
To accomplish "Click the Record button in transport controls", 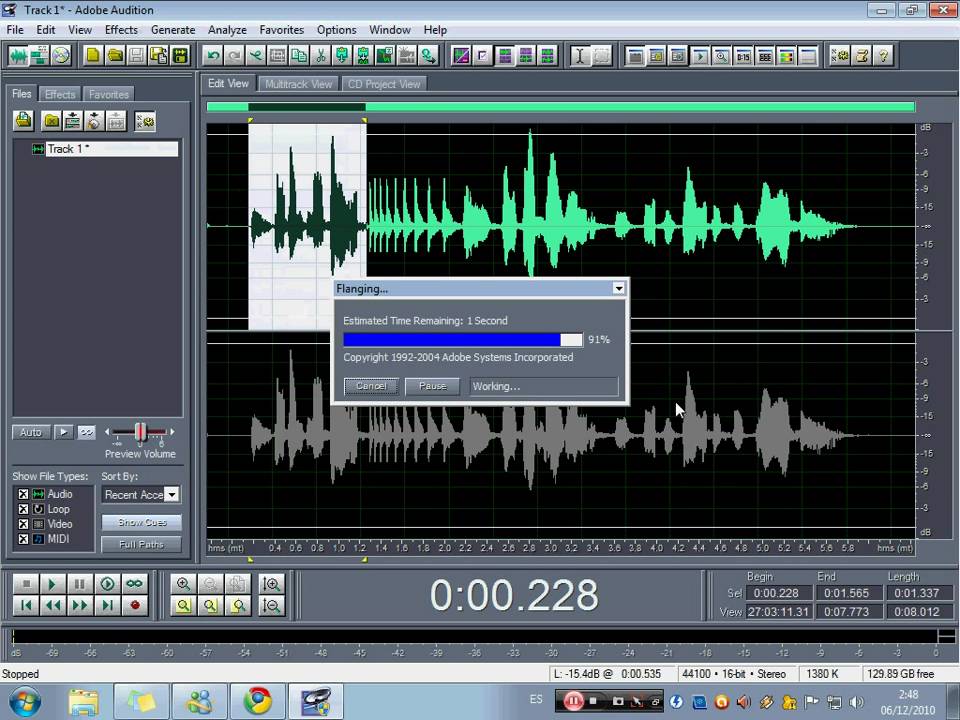I will [x=135, y=605].
